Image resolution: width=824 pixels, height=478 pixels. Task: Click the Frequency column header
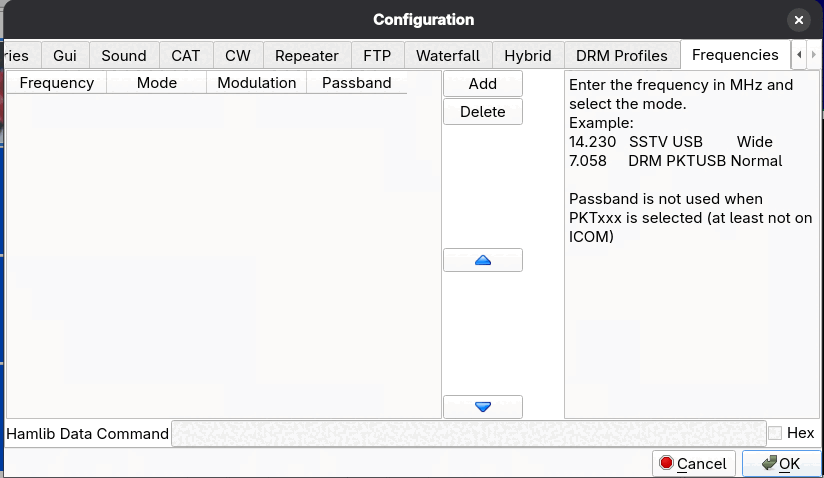click(57, 83)
